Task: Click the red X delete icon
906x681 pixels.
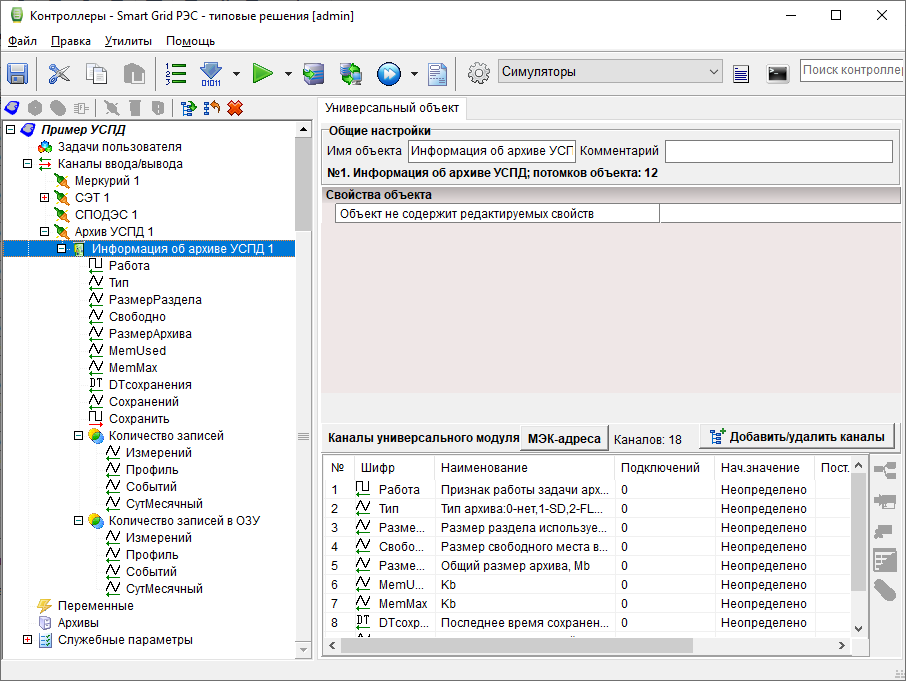Action: pyautogui.click(x=235, y=108)
